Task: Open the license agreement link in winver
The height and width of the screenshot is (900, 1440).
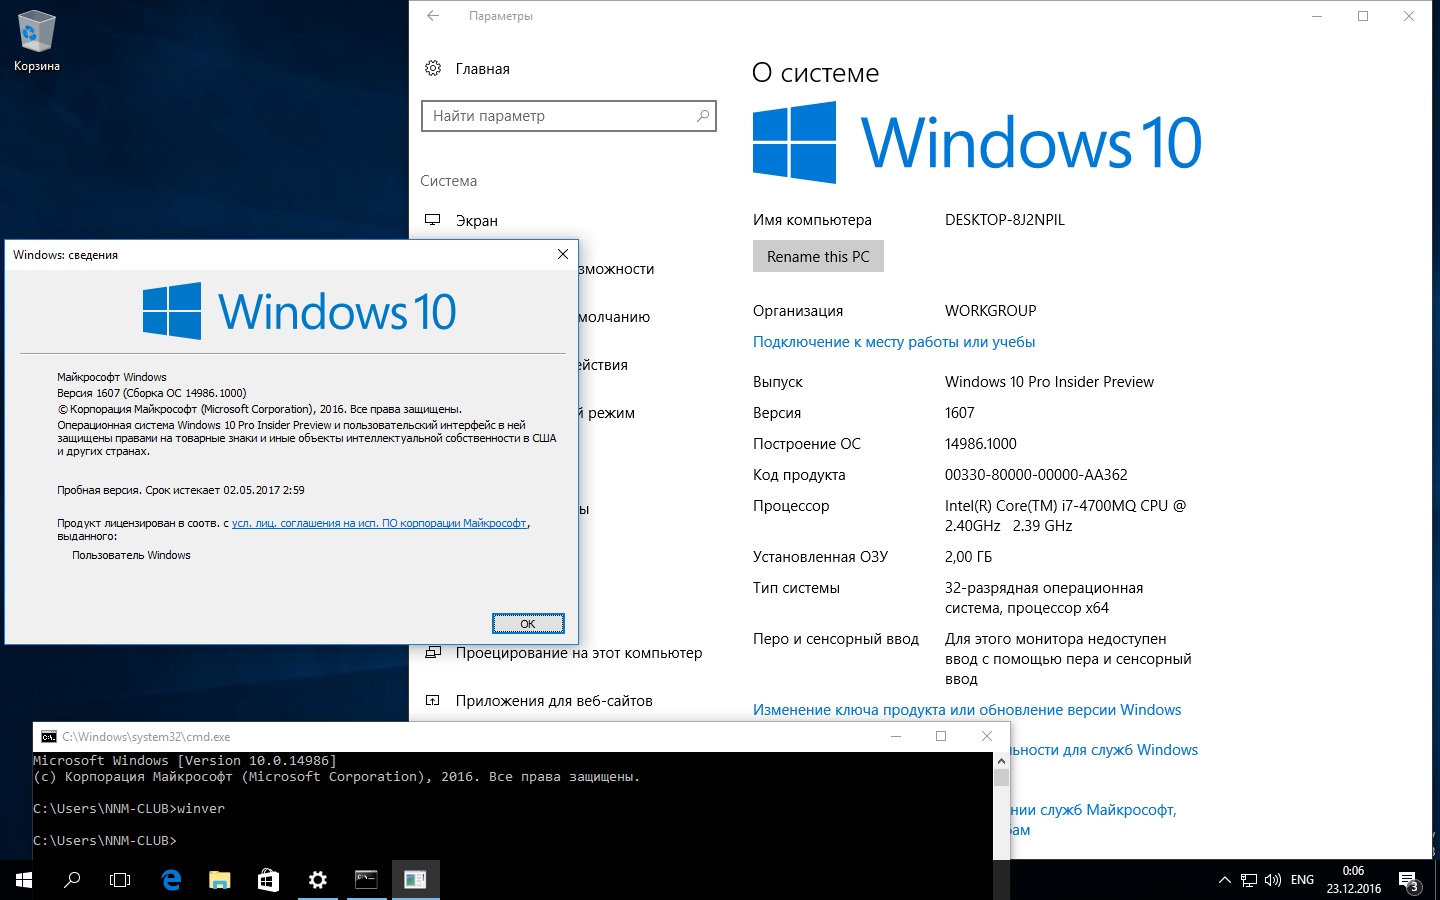Action: click(379, 523)
